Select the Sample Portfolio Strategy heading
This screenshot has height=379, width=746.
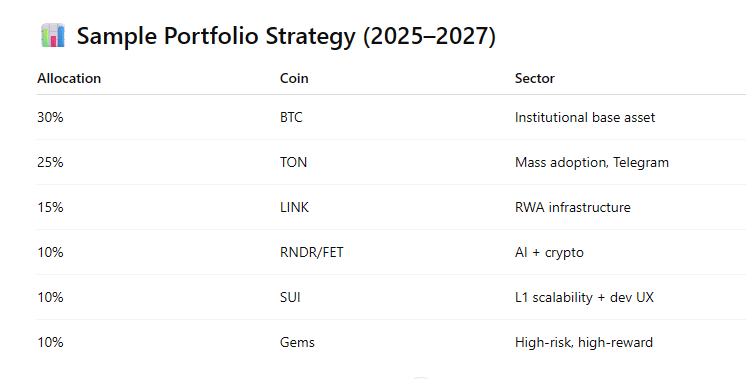pos(286,36)
